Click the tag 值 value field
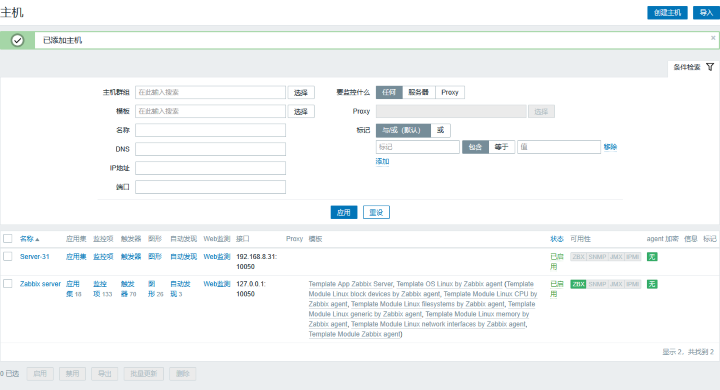720x390 pixels. point(559,147)
